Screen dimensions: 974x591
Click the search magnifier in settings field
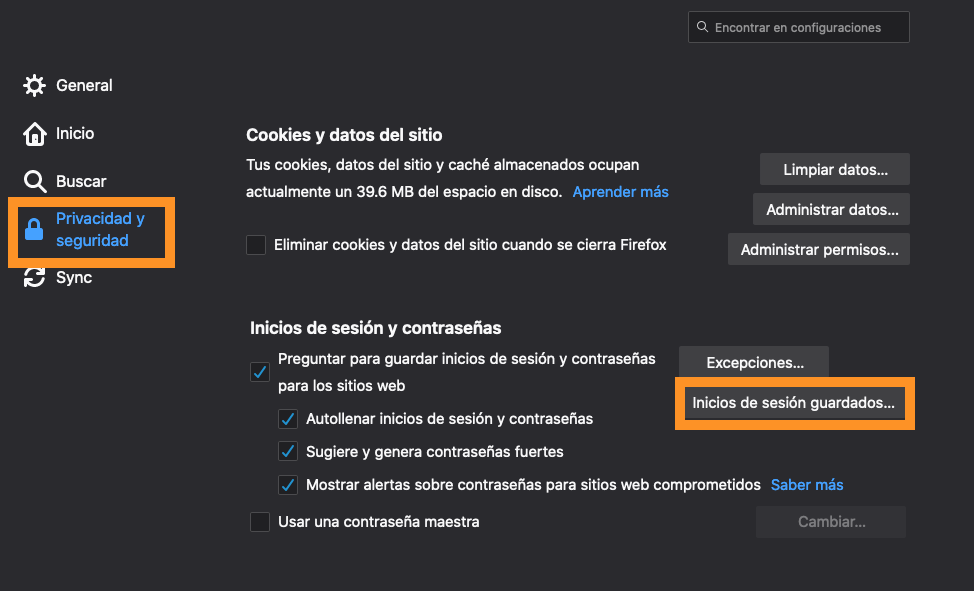(703, 28)
